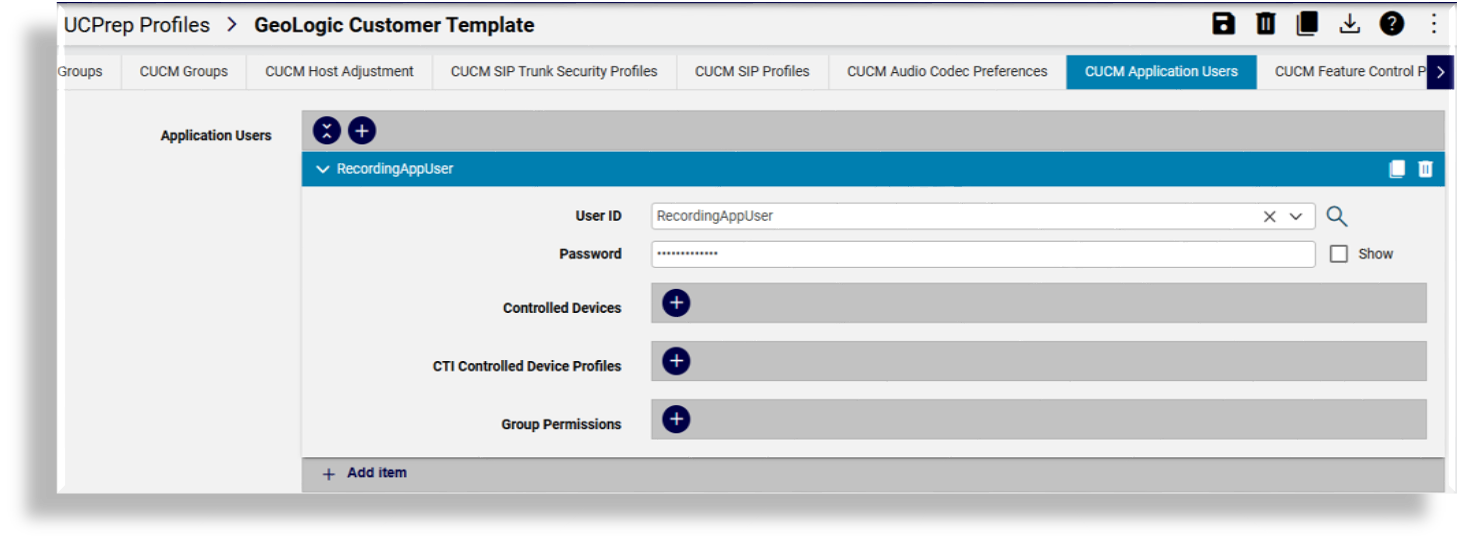Image resolution: width=1459 pixels, height=544 pixels.
Task: Click the trash icon in top toolbar
Action: point(1265,24)
